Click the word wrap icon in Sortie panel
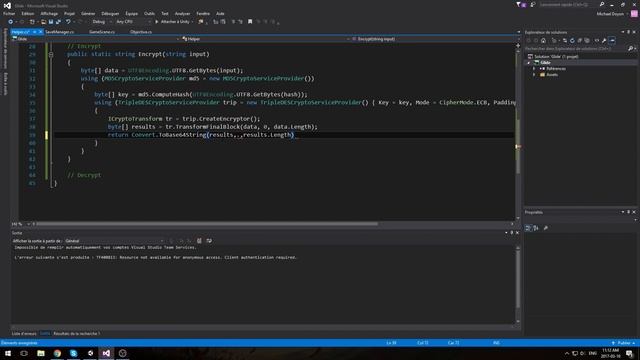The image size is (640, 360). [x=209, y=241]
